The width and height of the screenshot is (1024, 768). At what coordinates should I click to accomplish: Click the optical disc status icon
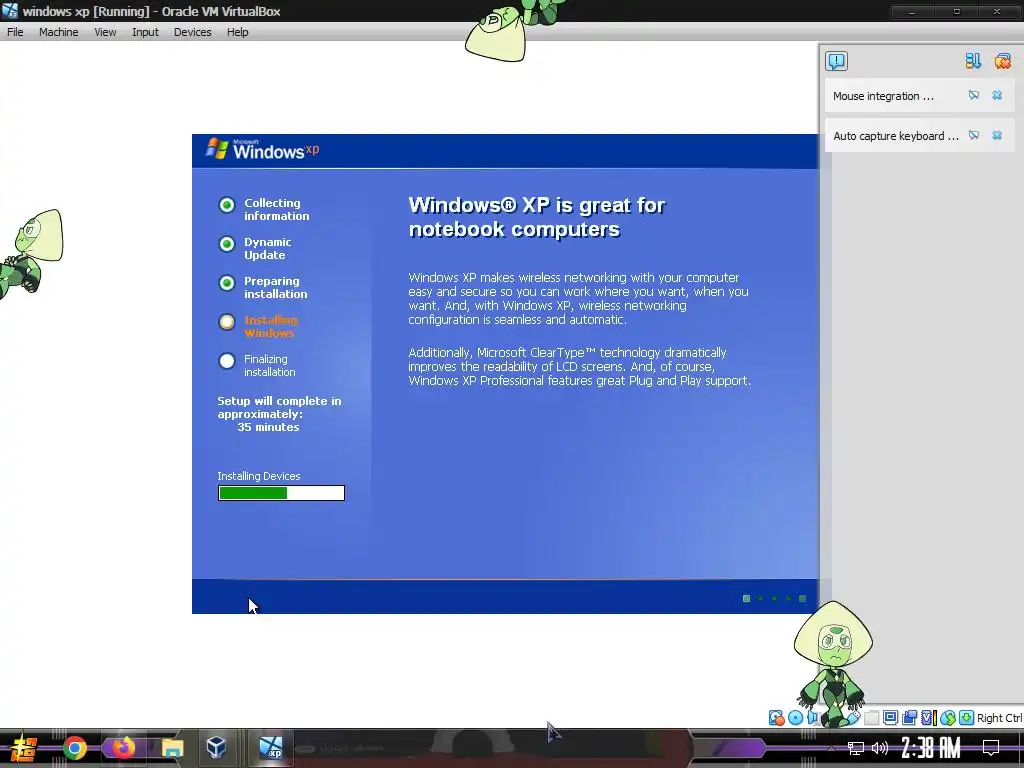point(795,718)
